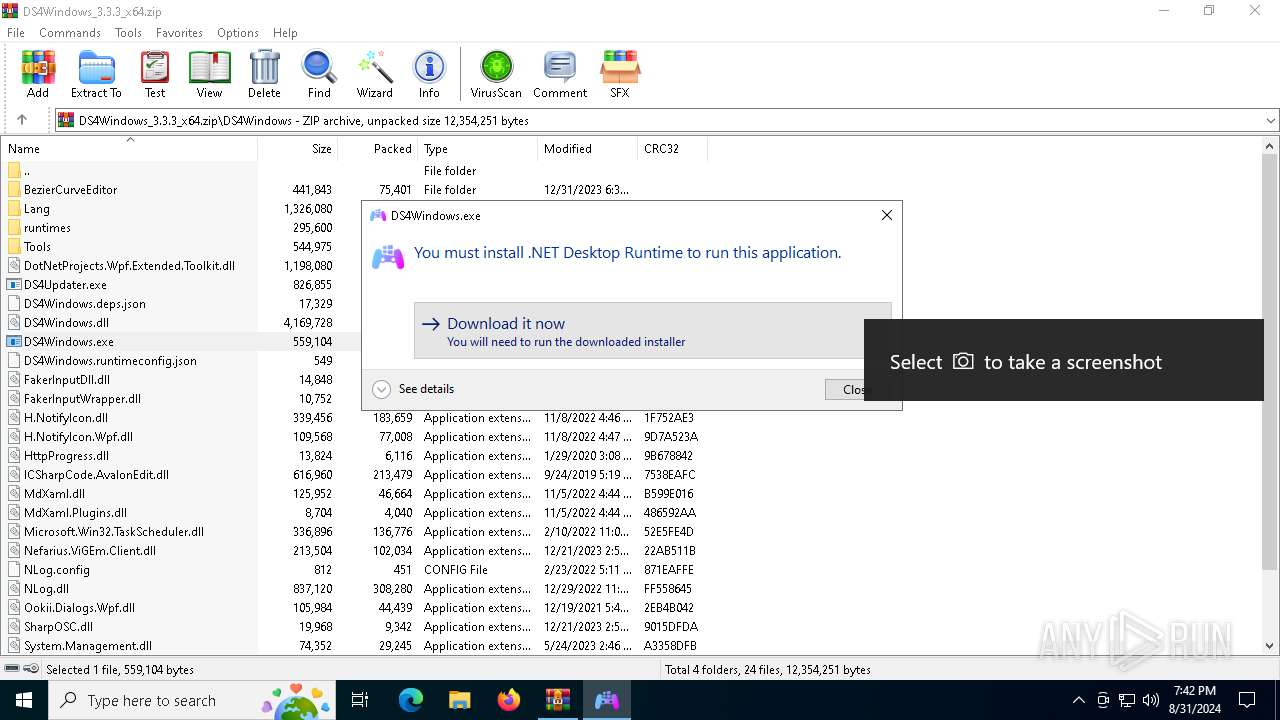Sort by CRC32 column header

point(672,148)
